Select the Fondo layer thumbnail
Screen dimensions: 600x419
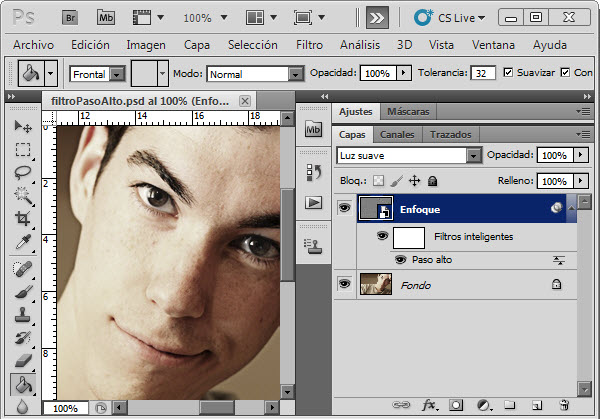point(376,284)
